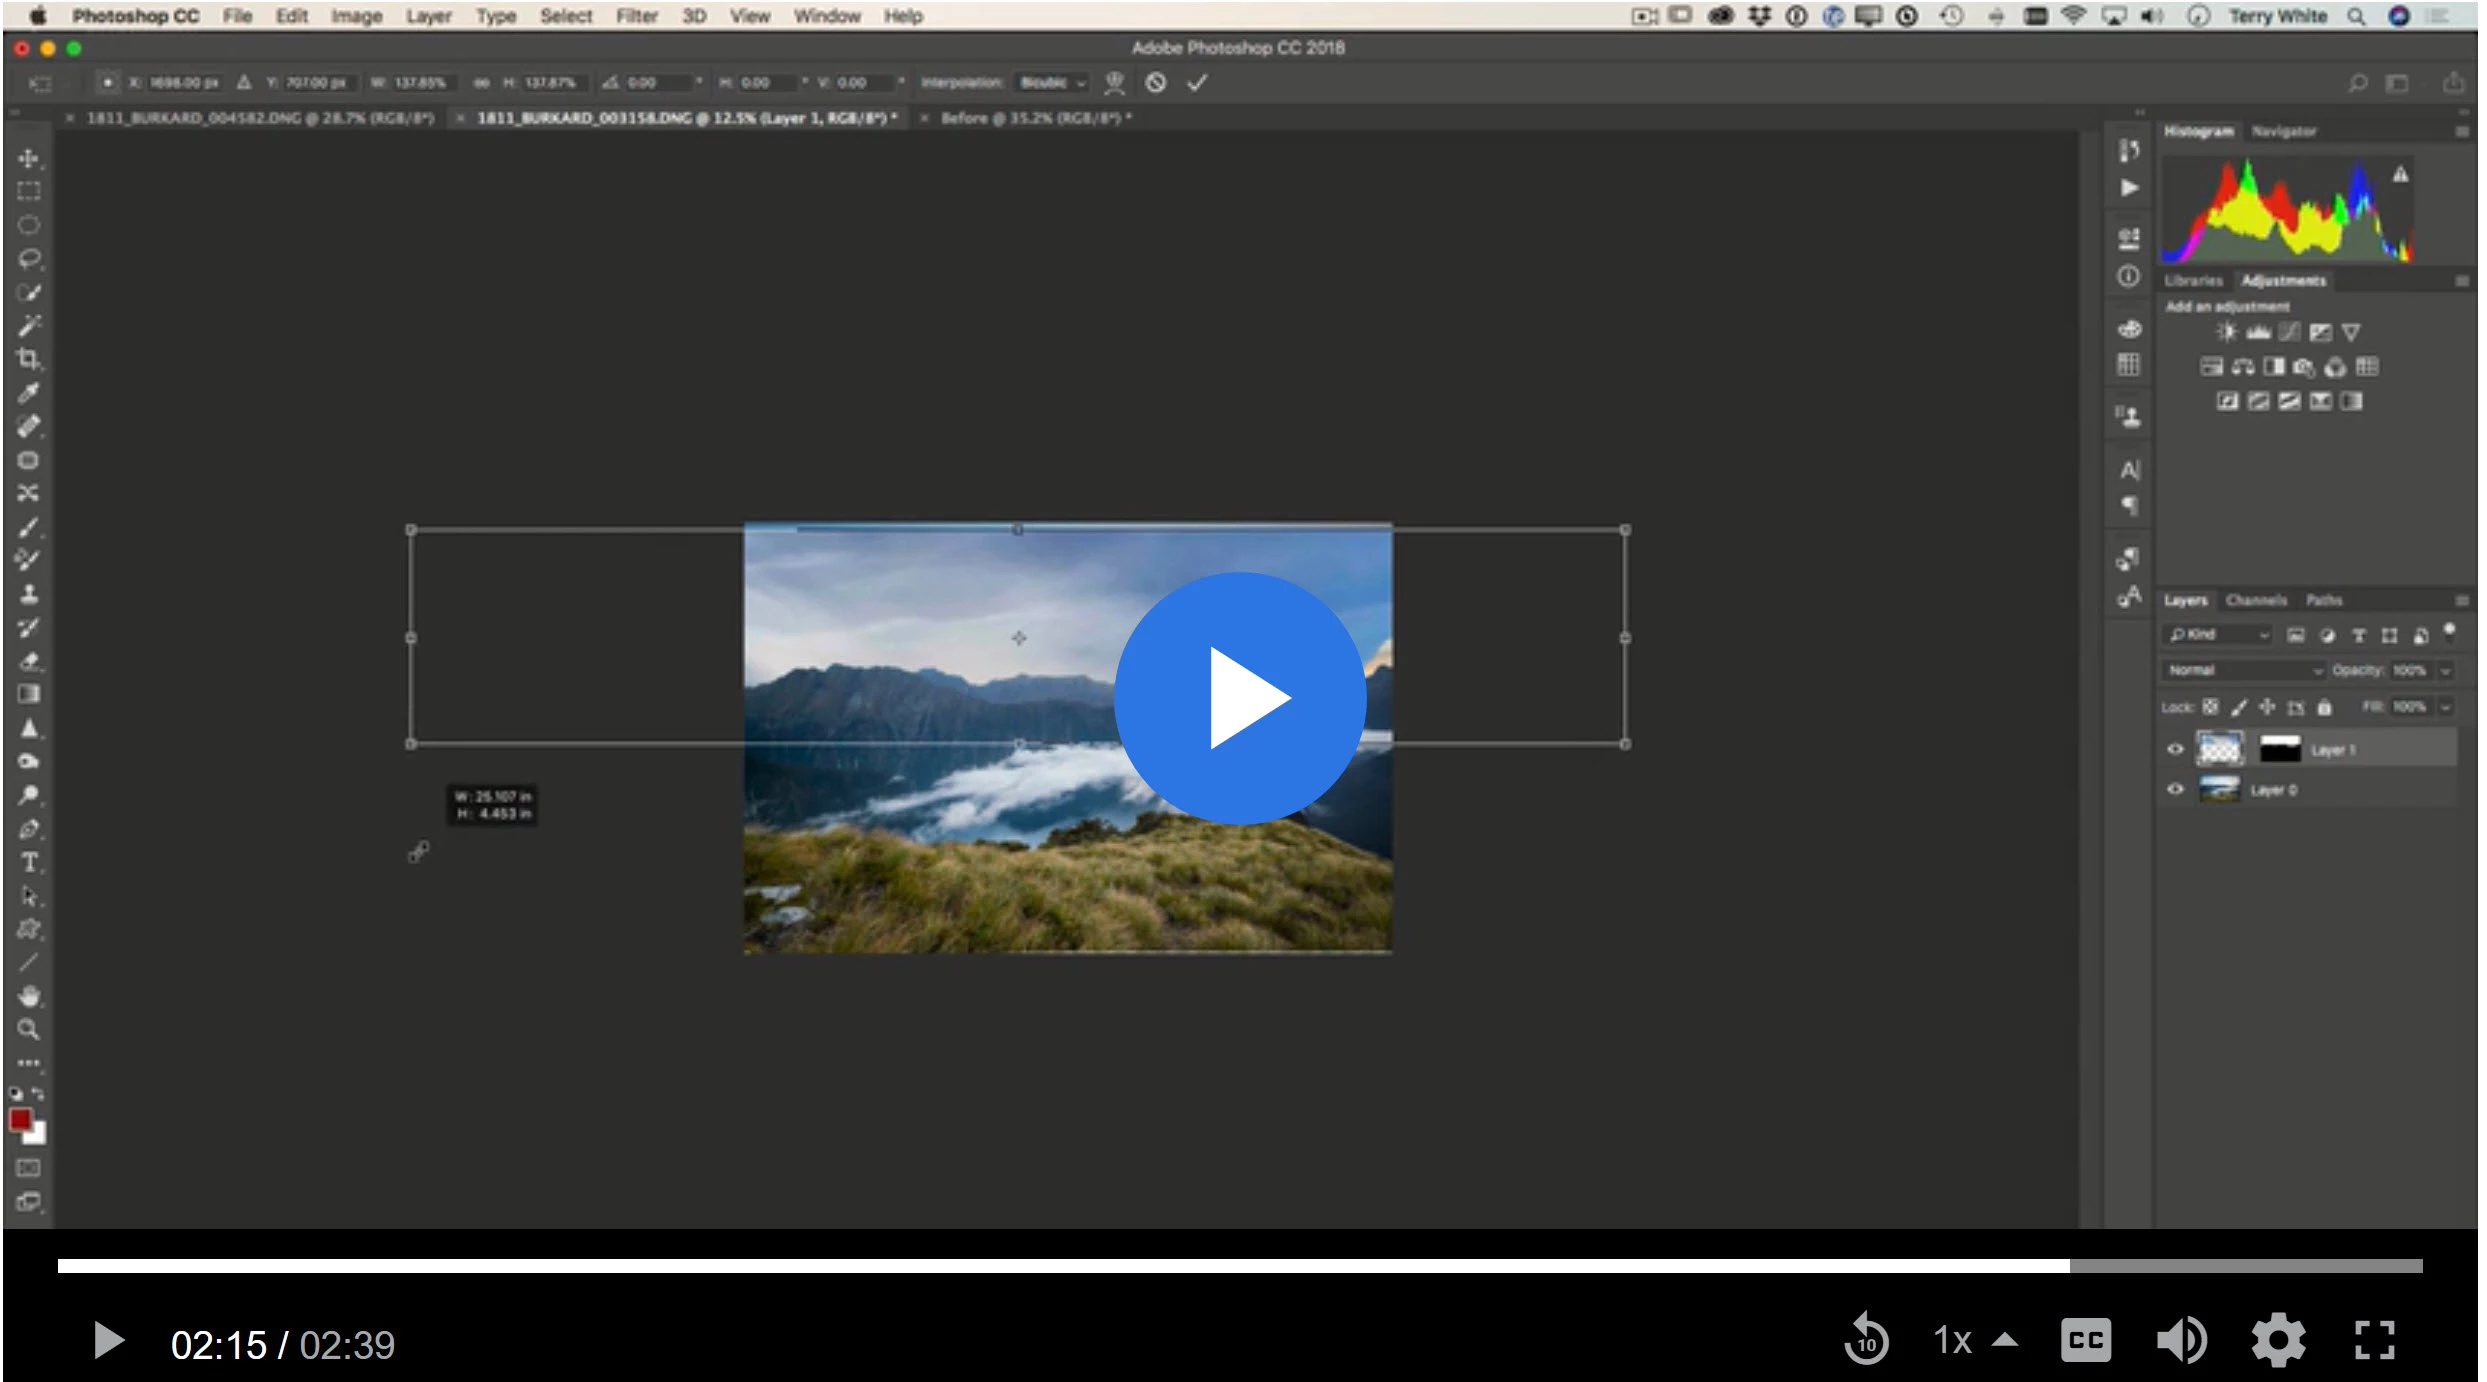
Task: Commit transform with checkmark icon
Action: click(x=1197, y=83)
